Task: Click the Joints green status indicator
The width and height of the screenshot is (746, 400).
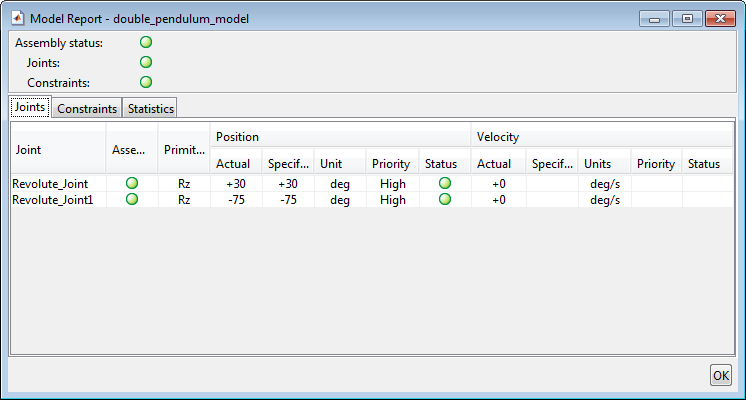Action: pos(146,62)
